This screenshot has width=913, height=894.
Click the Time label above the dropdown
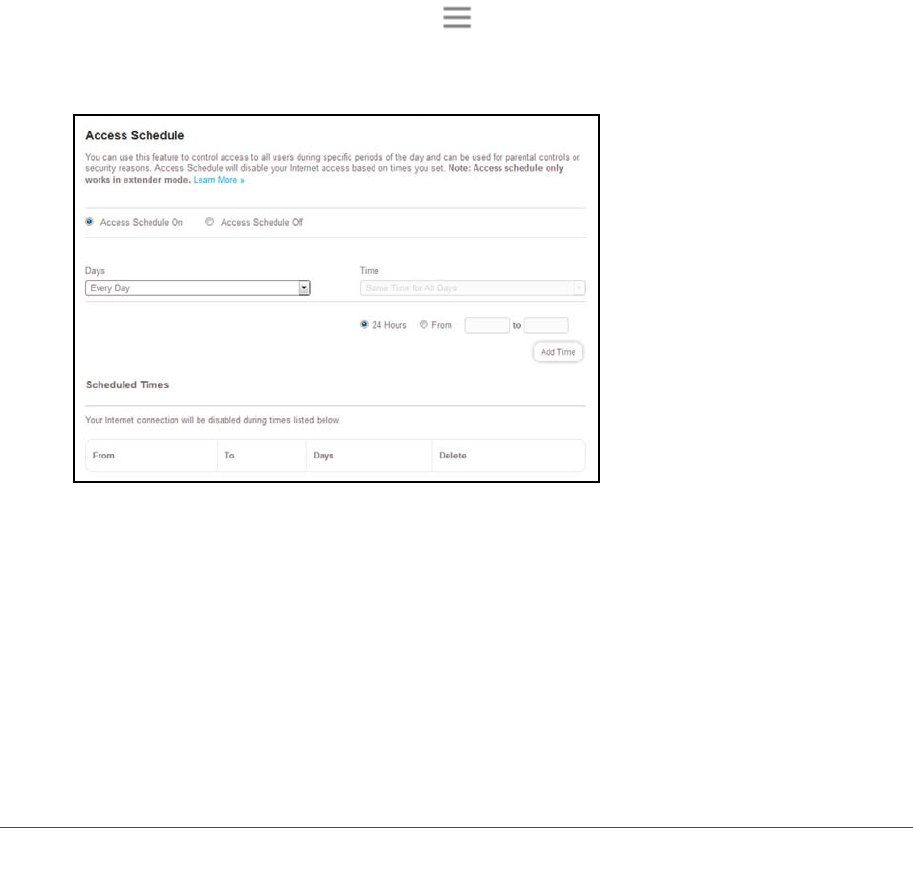369,271
